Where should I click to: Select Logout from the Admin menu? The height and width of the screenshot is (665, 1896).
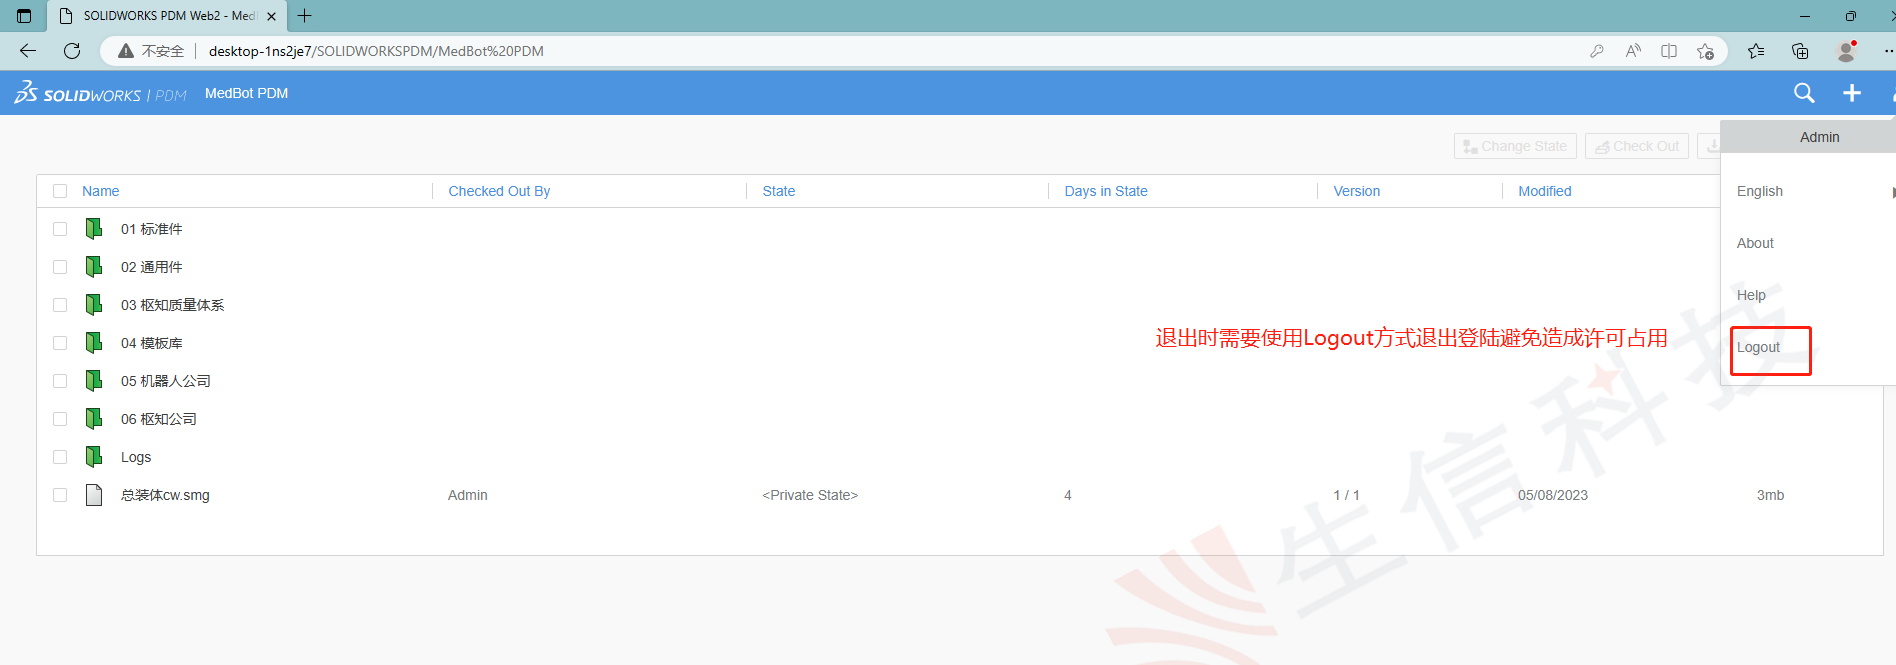click(x=1758, y=347)
